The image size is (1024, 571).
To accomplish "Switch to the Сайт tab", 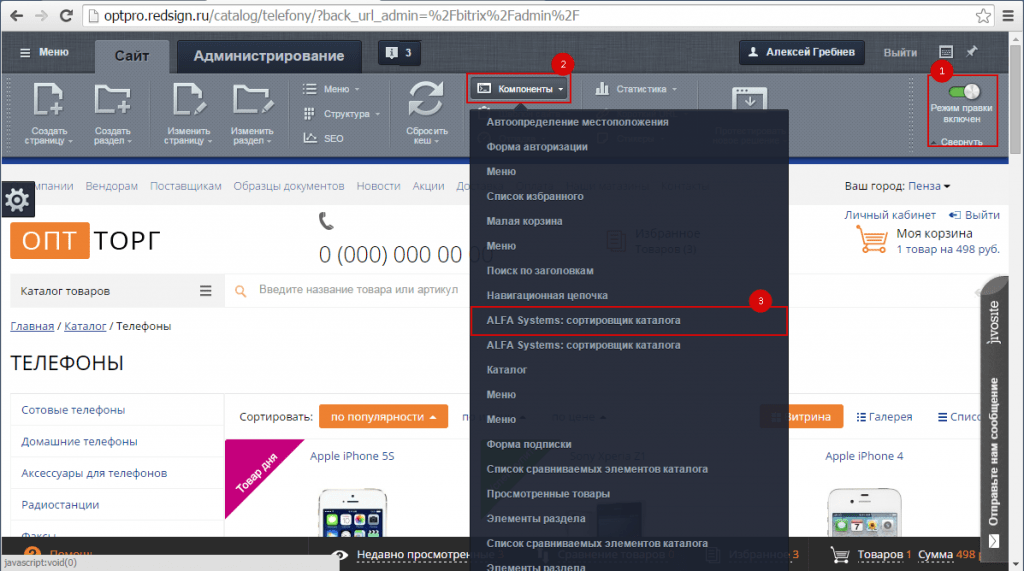I will point(132,56).
